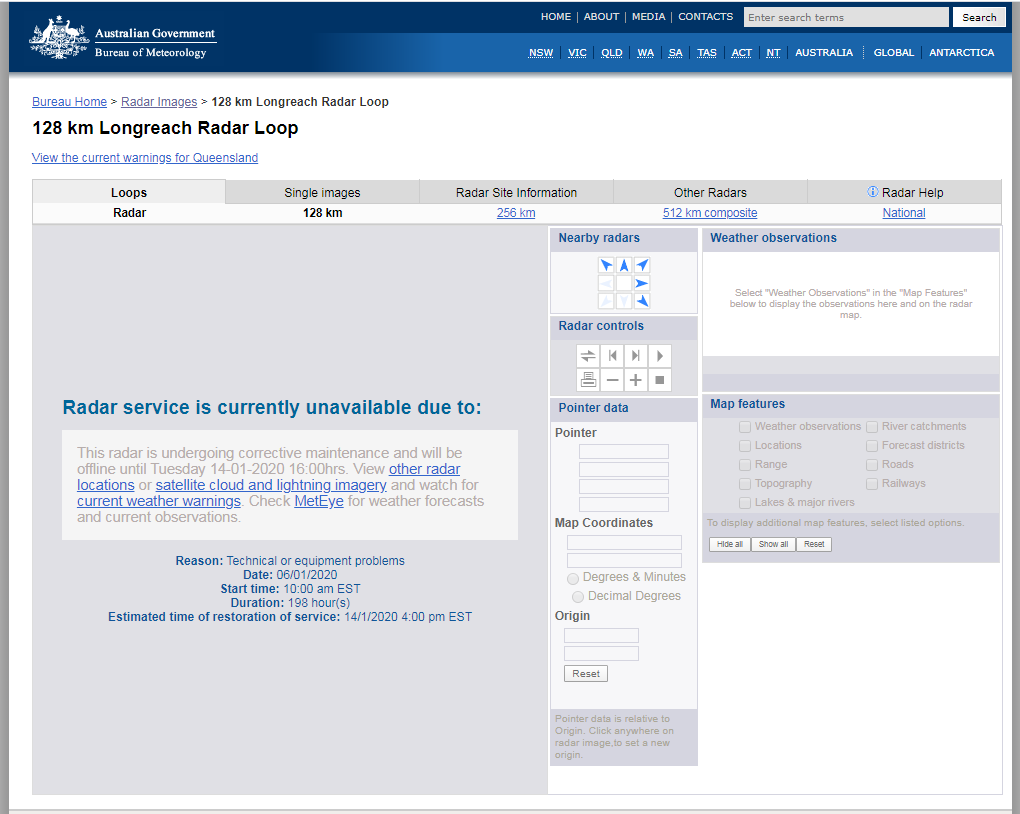Go to nearby radar to the east
Screen dimensions: 1020x814
[642, 283]
